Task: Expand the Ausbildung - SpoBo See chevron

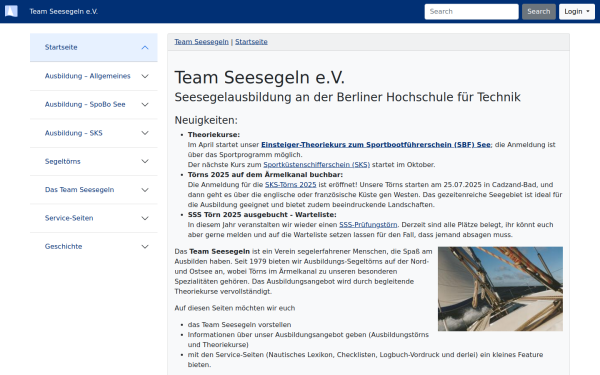Action: click(x=145, y=104)
